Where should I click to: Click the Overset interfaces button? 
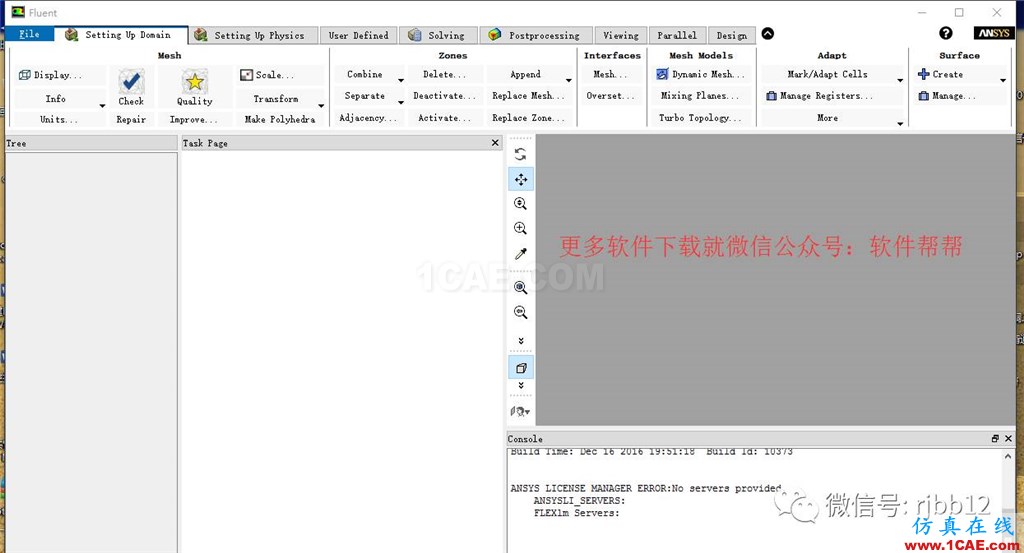610,96
